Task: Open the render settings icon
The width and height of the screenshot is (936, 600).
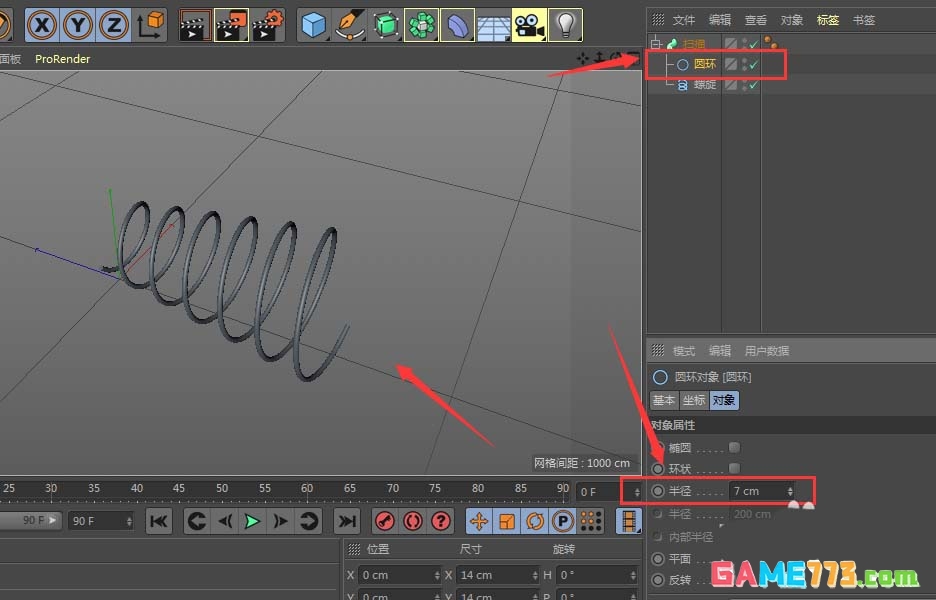Action: [x=268, y=25]
